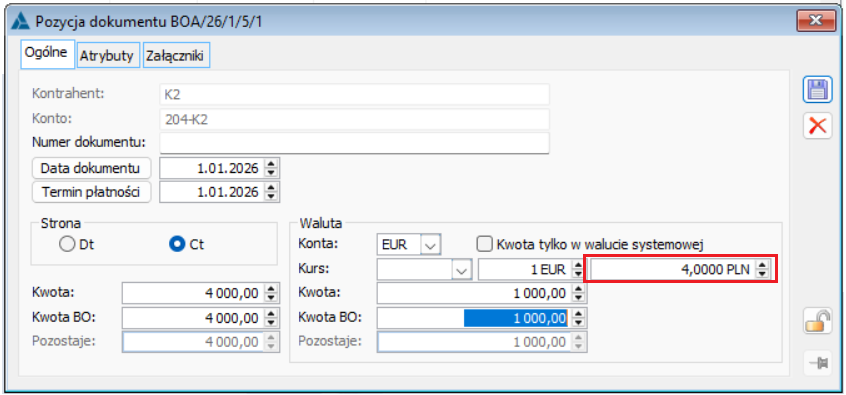Open the Załączniki tab
The image size is (846, 395).
click(x=176, y=56)
